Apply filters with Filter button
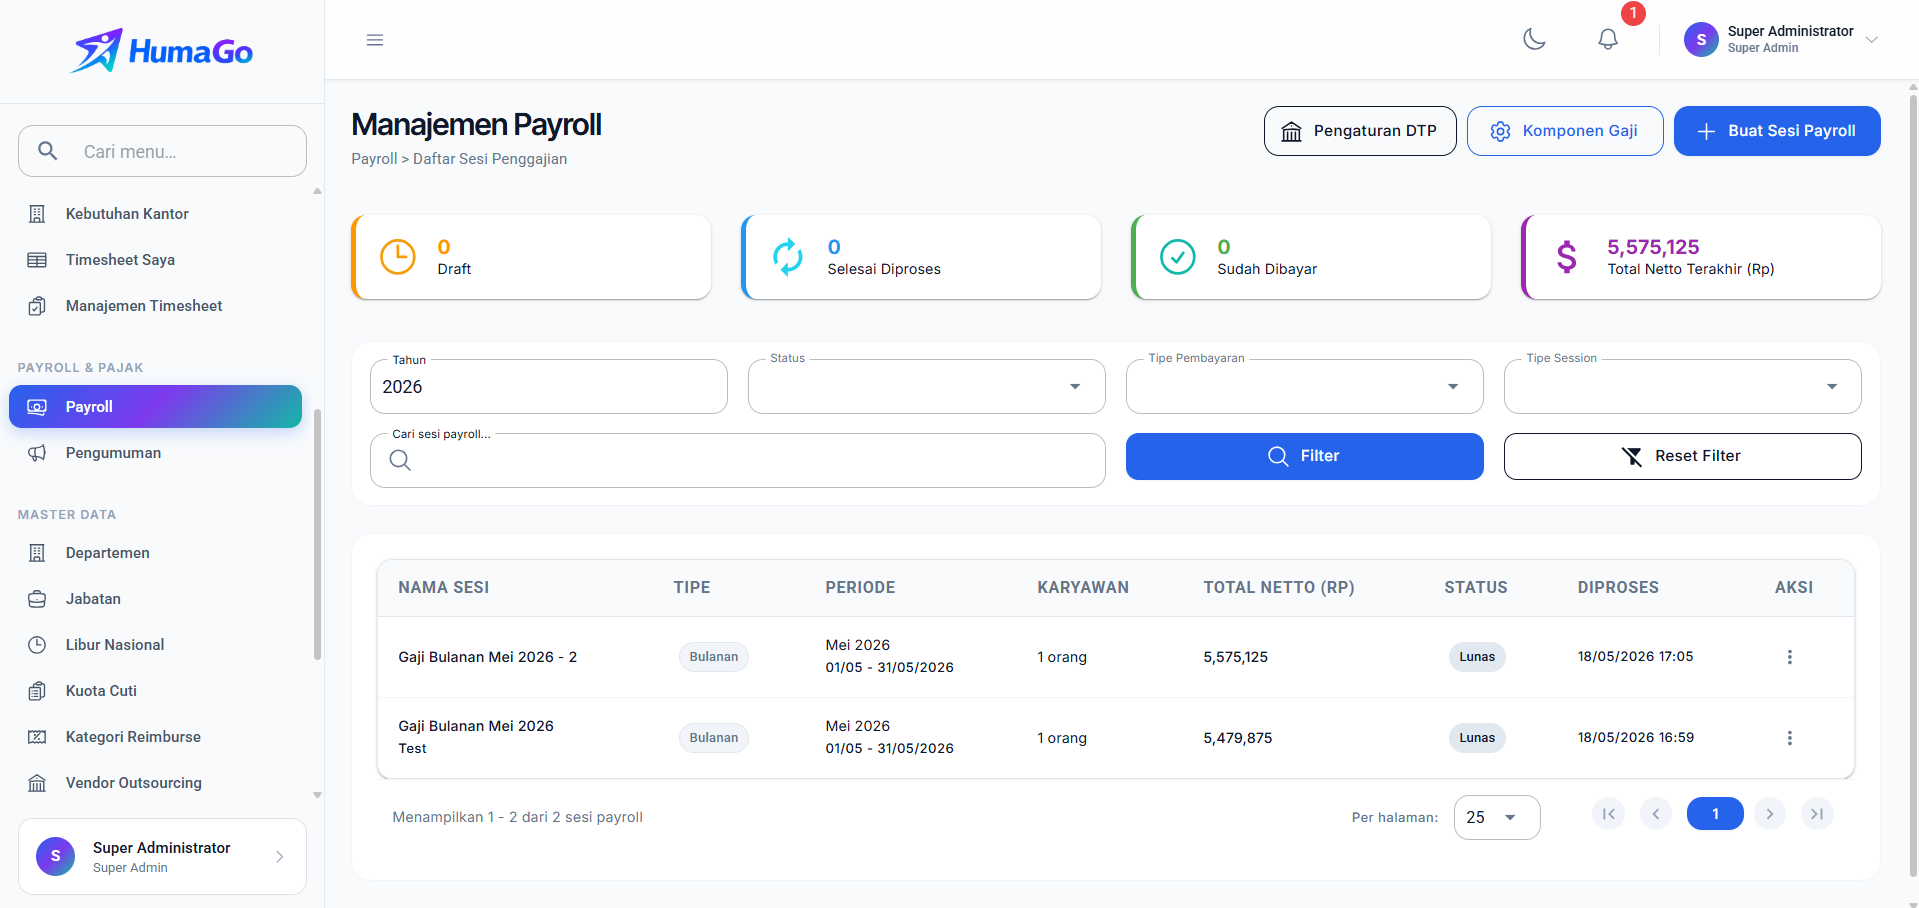The width and height of the screenshot is (1919, 908). tap(1305, 456)
